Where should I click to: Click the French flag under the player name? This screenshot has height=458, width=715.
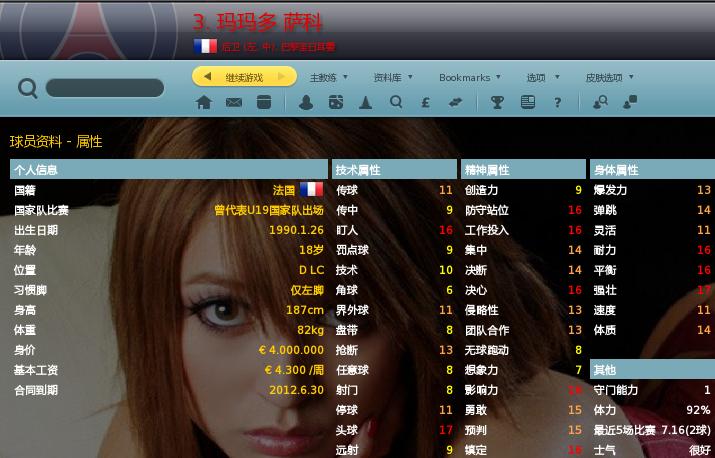[205, 46]
